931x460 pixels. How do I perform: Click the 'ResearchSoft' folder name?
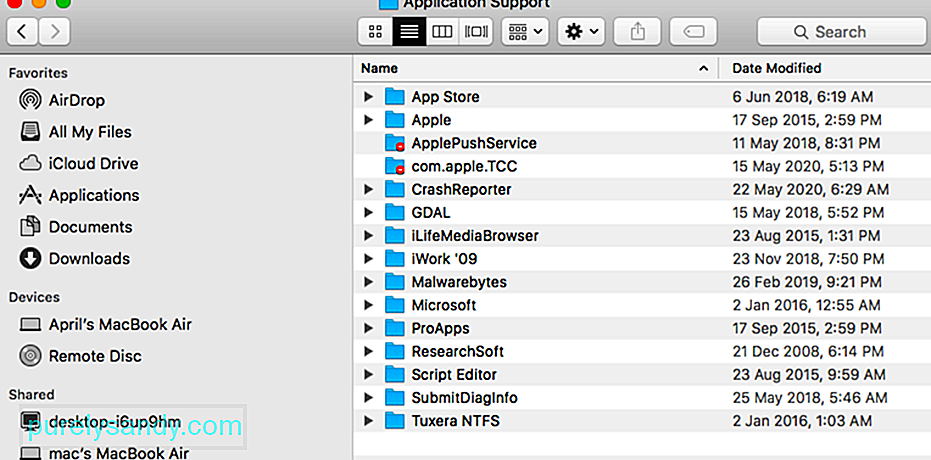(457, 351)
